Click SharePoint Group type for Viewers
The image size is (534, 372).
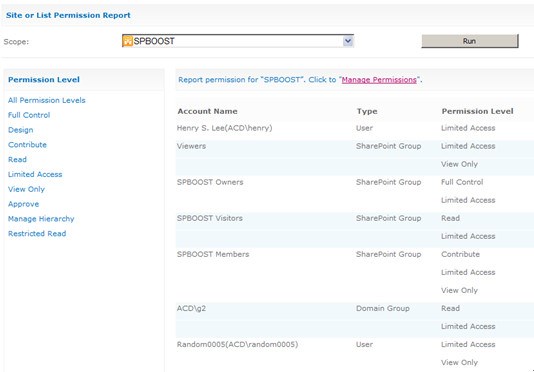[388, 146]
